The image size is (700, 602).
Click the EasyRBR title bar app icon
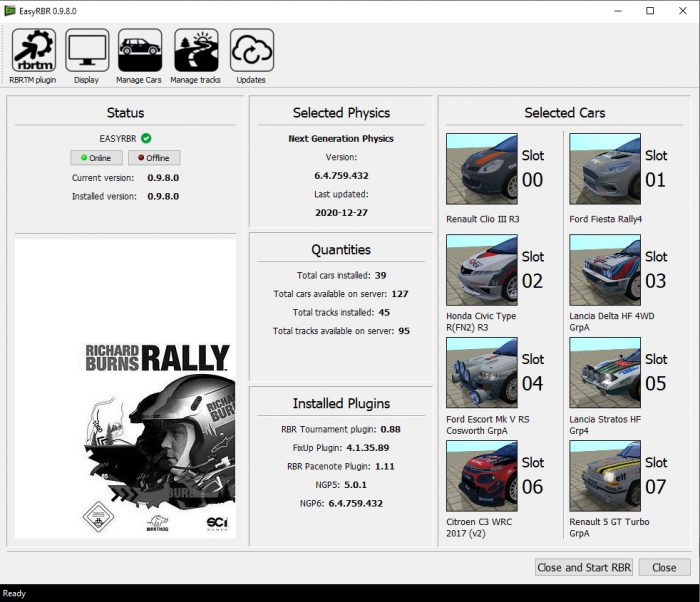pos(9,11)
